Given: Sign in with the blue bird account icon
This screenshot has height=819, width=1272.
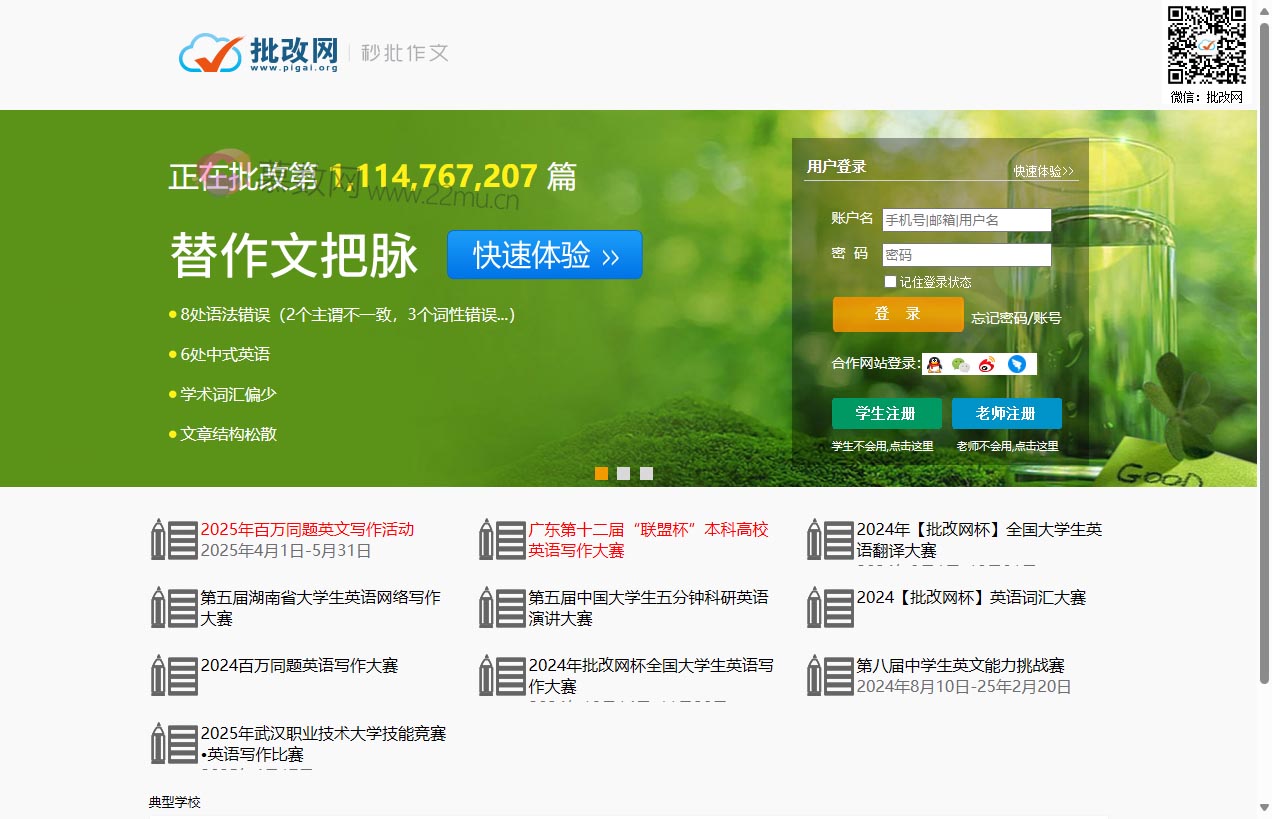Looking at the screenshot, I should pos(1016,364).
